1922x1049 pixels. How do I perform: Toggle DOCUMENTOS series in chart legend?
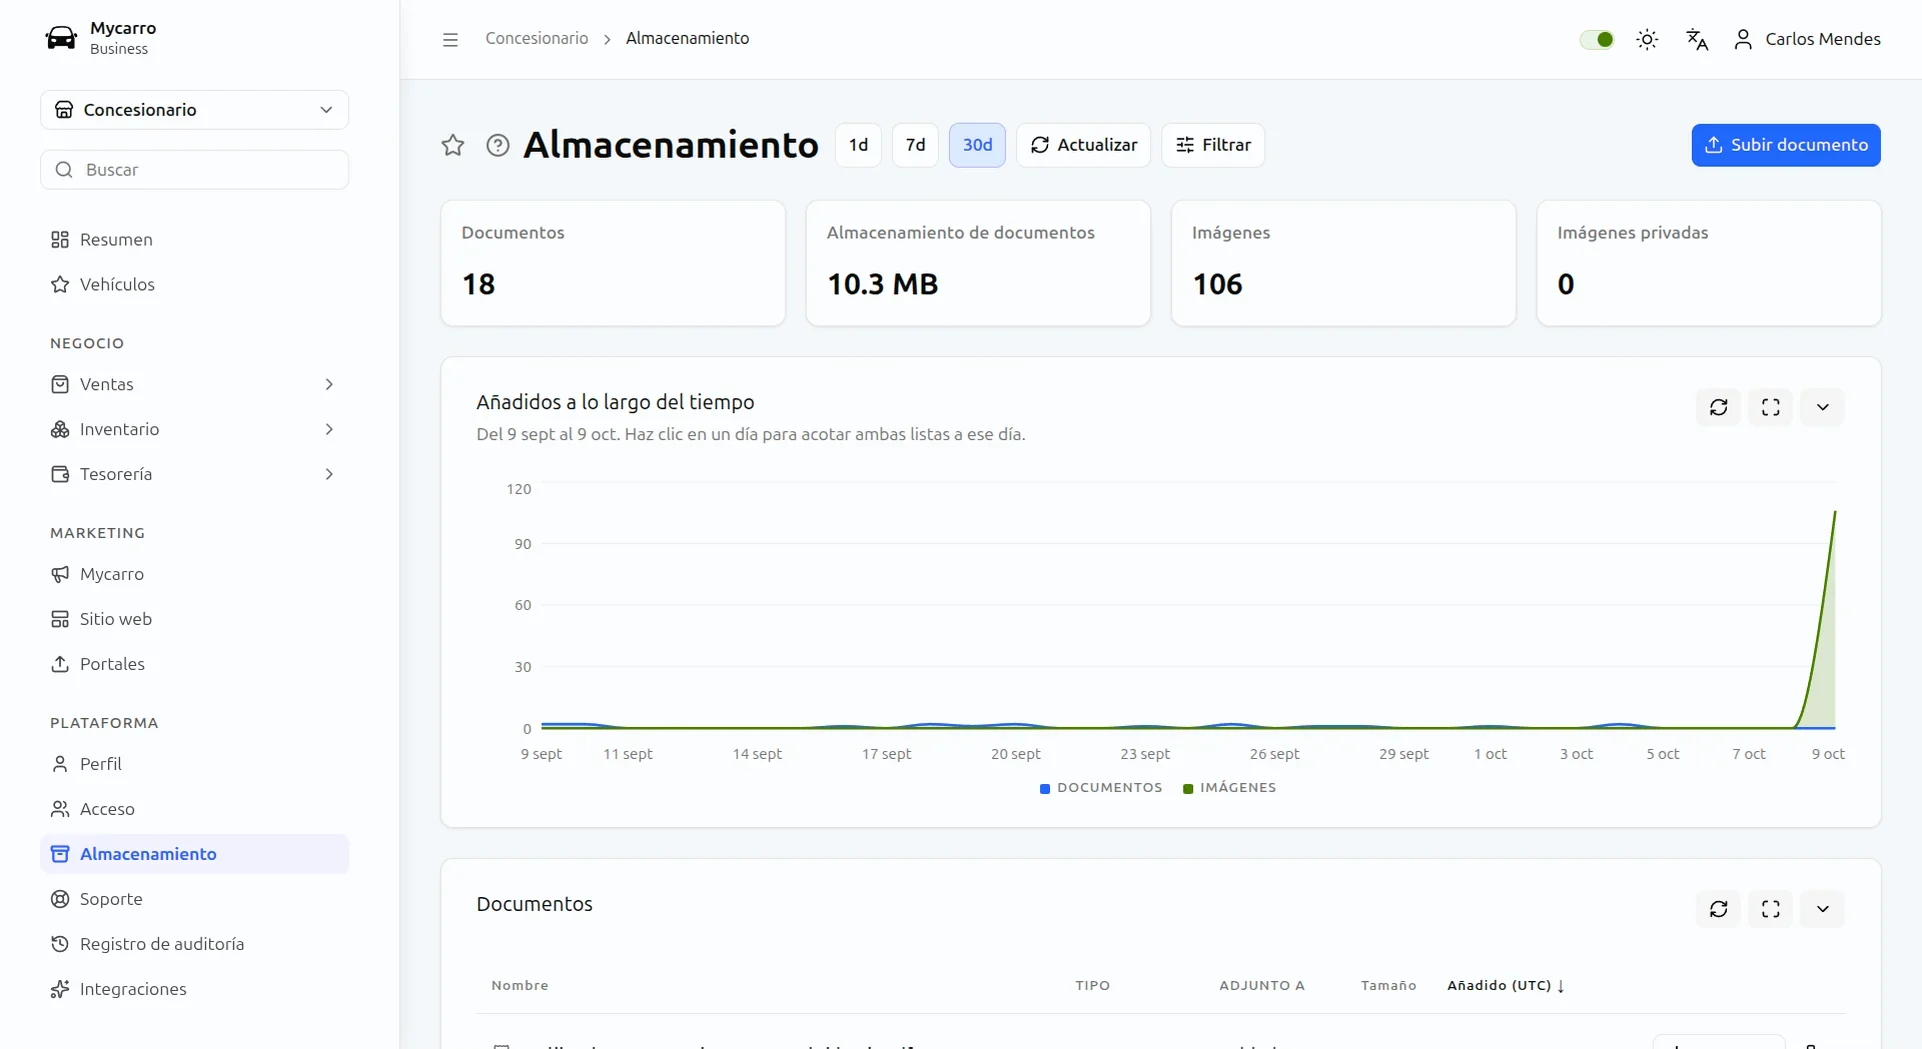(x=1101, y=788)
